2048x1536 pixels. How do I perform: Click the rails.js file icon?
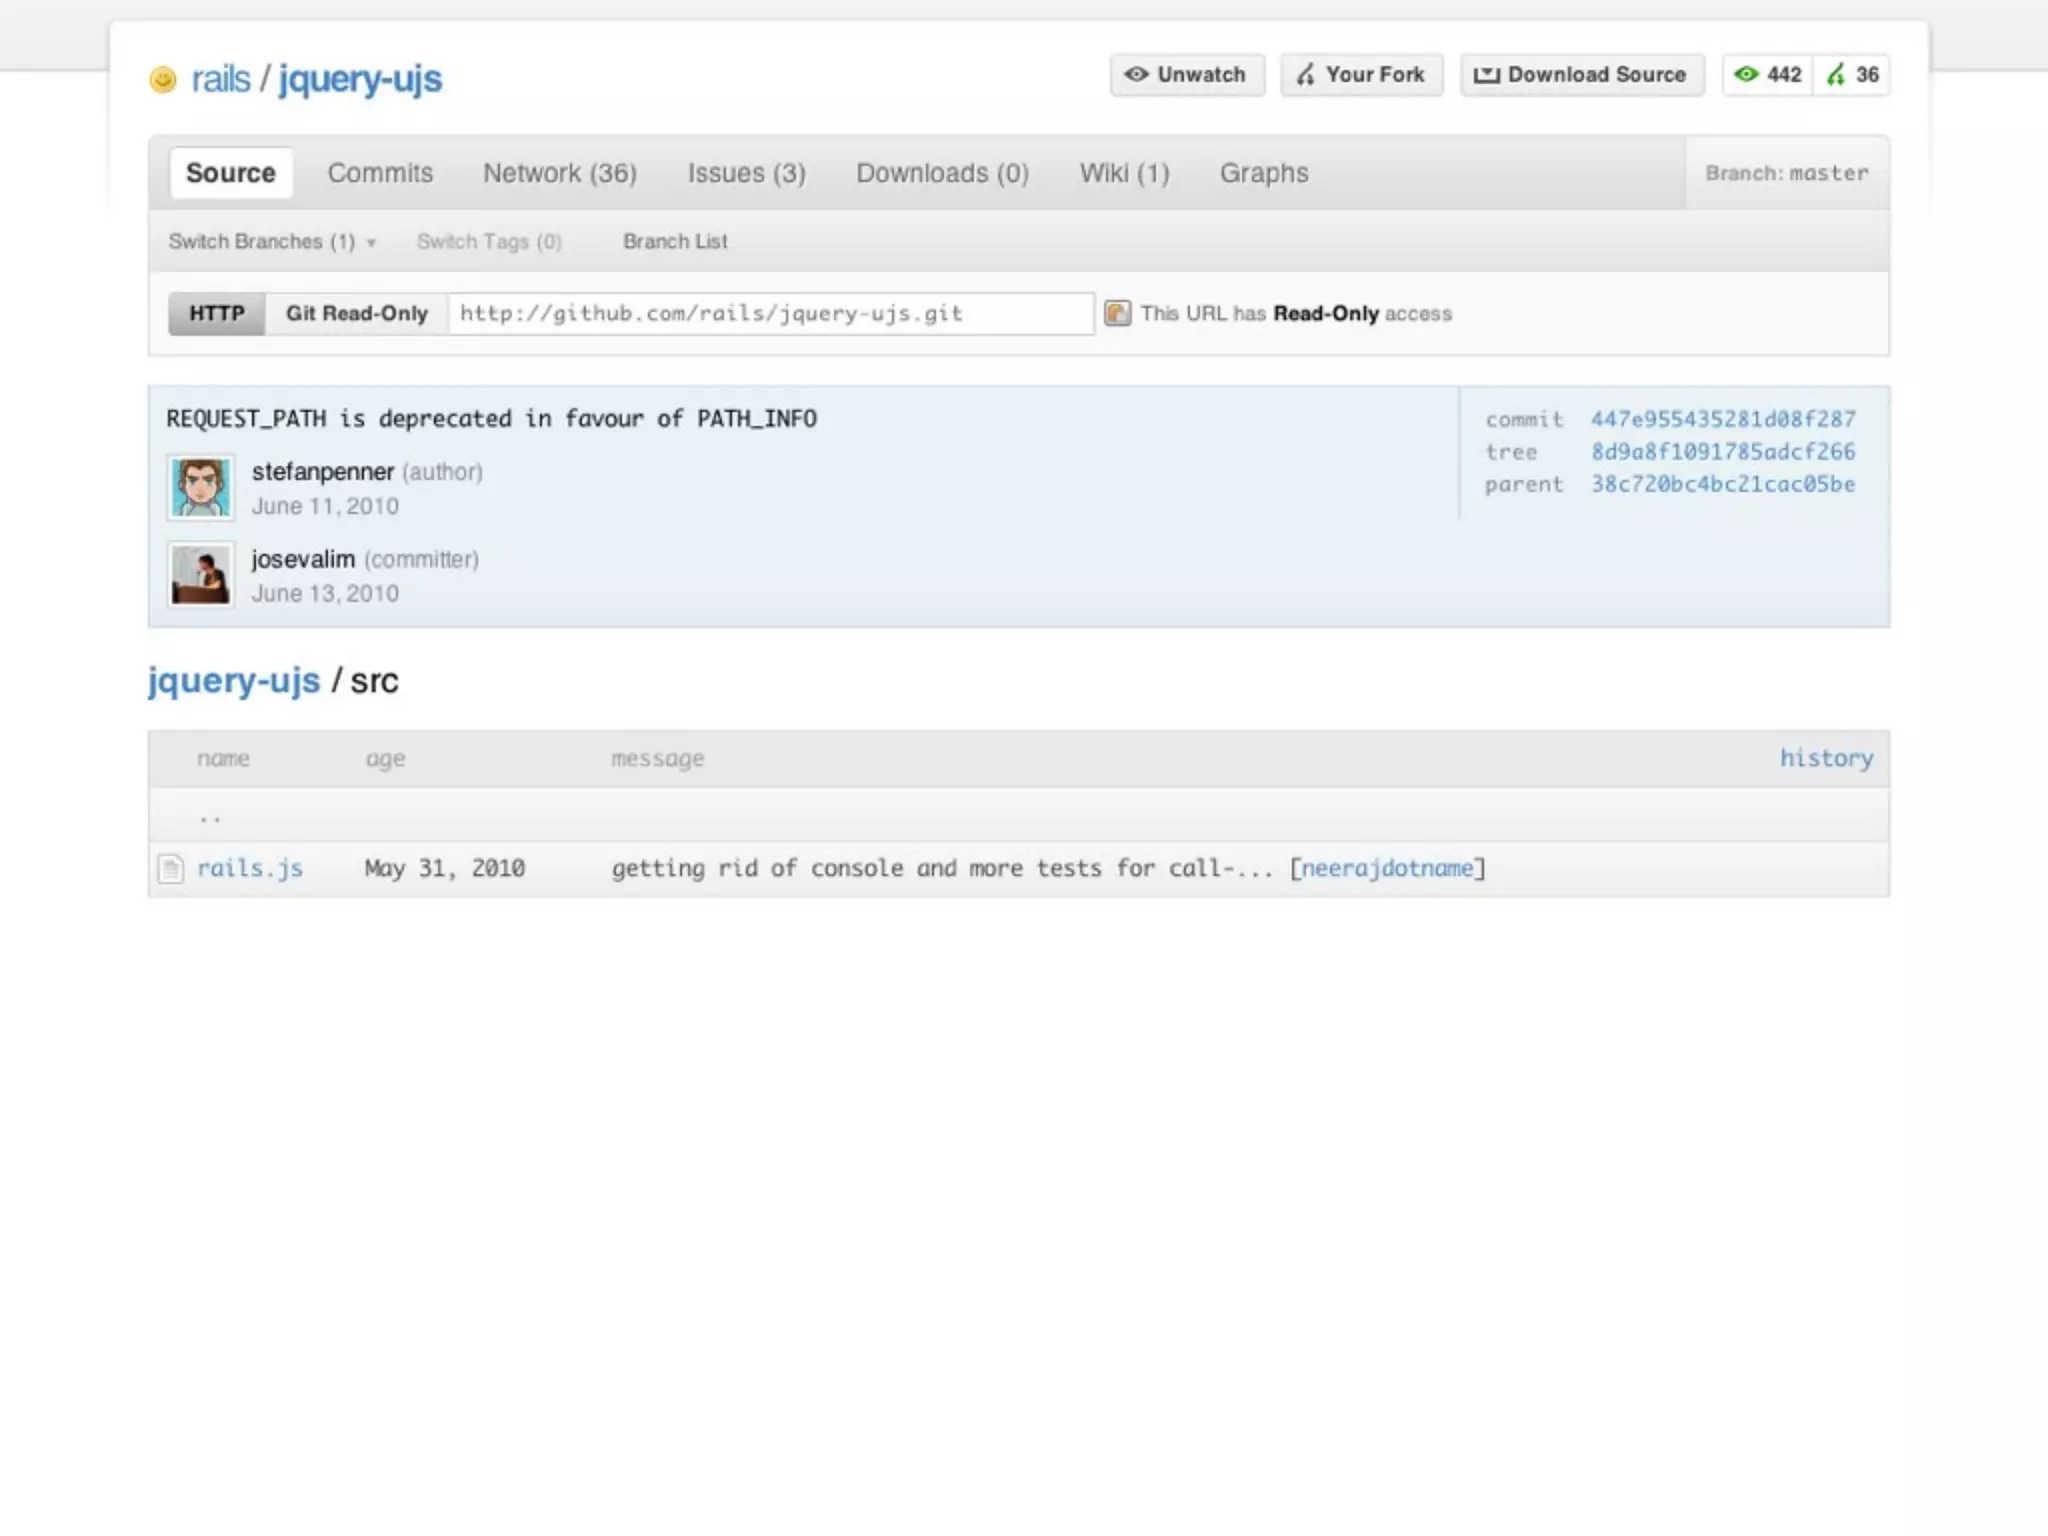coord(171,868)
